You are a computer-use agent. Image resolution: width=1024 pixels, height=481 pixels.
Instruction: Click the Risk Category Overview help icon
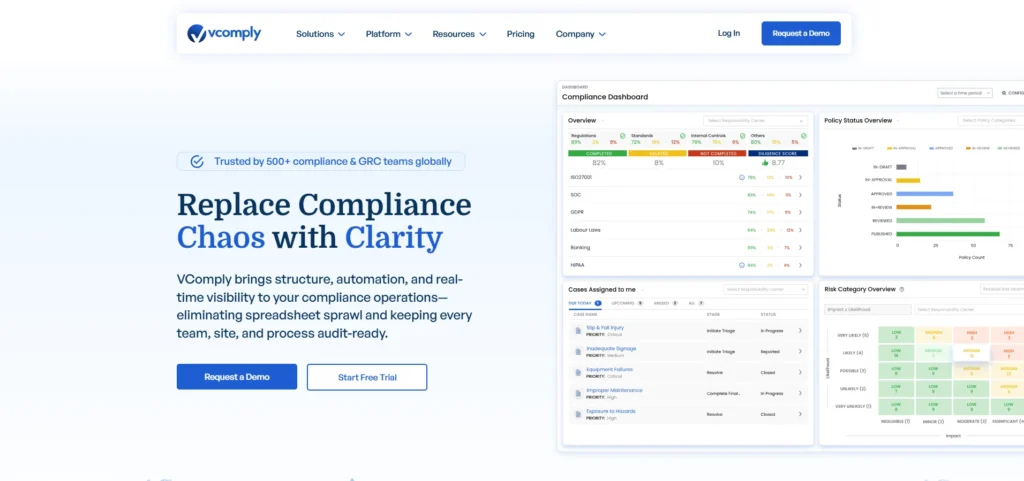coord(902,289)
